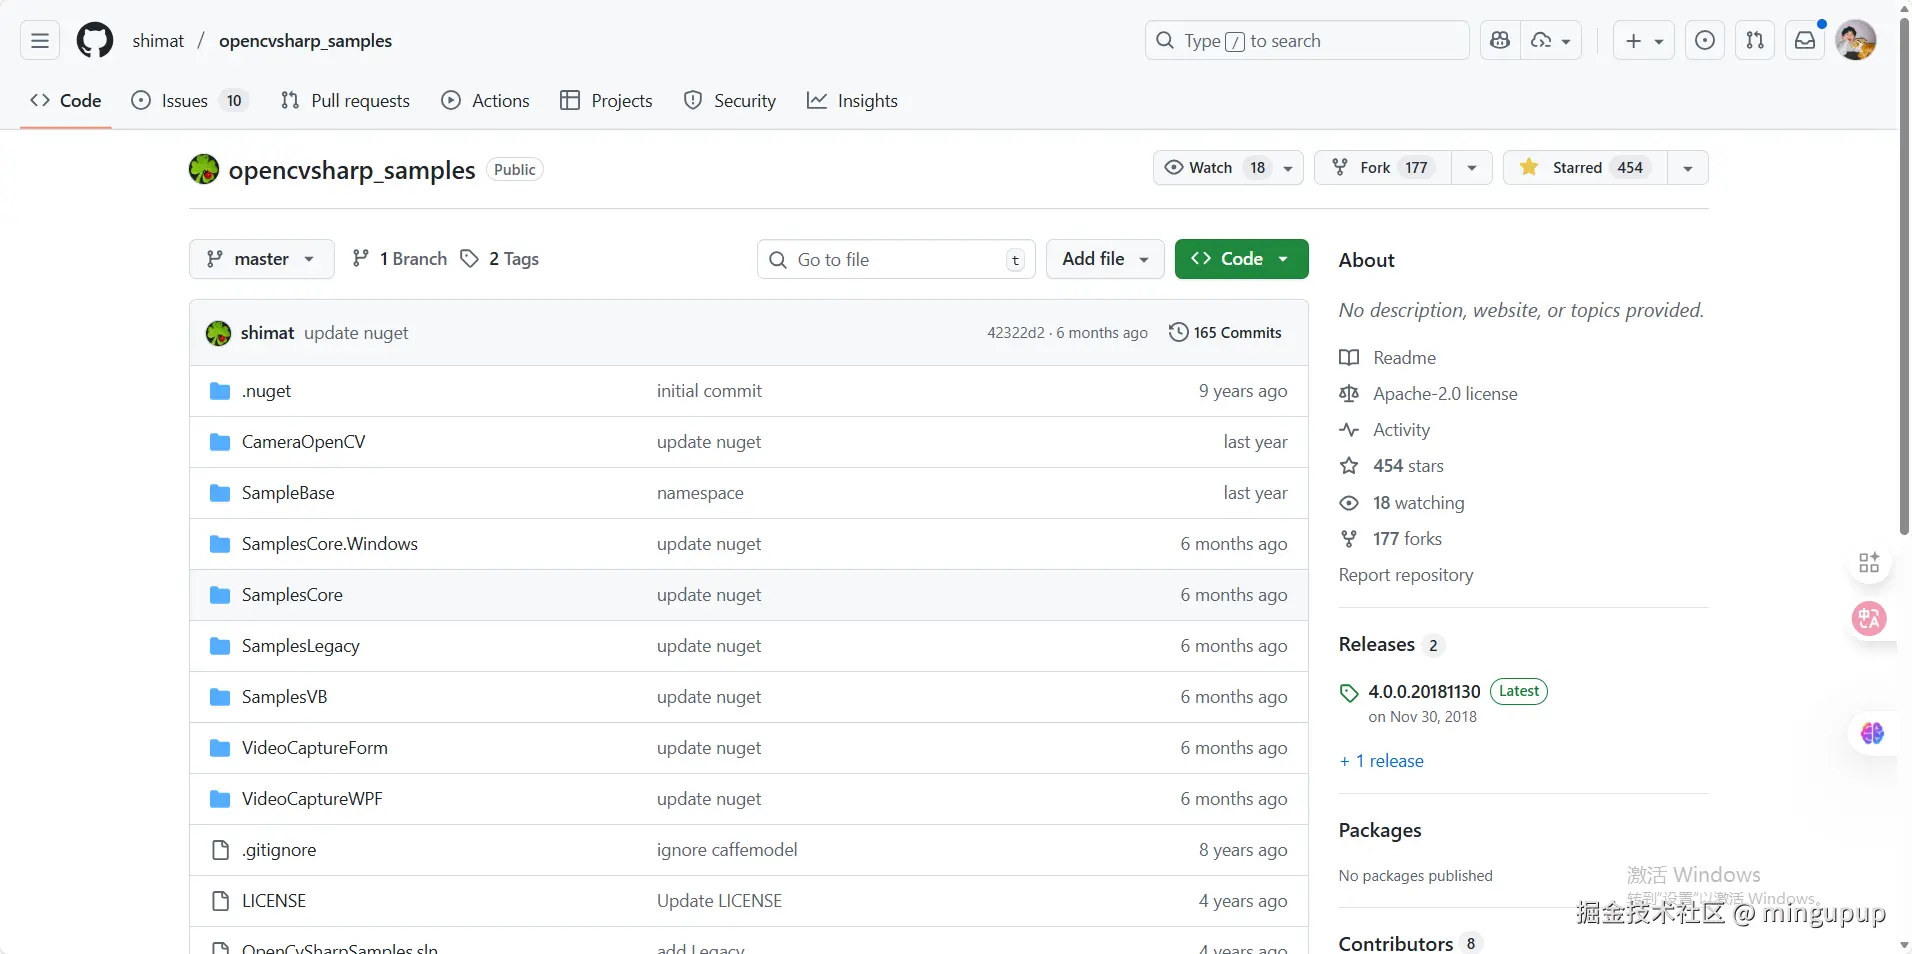Viewport: 1912px width, 954px height.
Task: Open GitHub Copilot chat icon
Action: click(x=1499, y=41)
